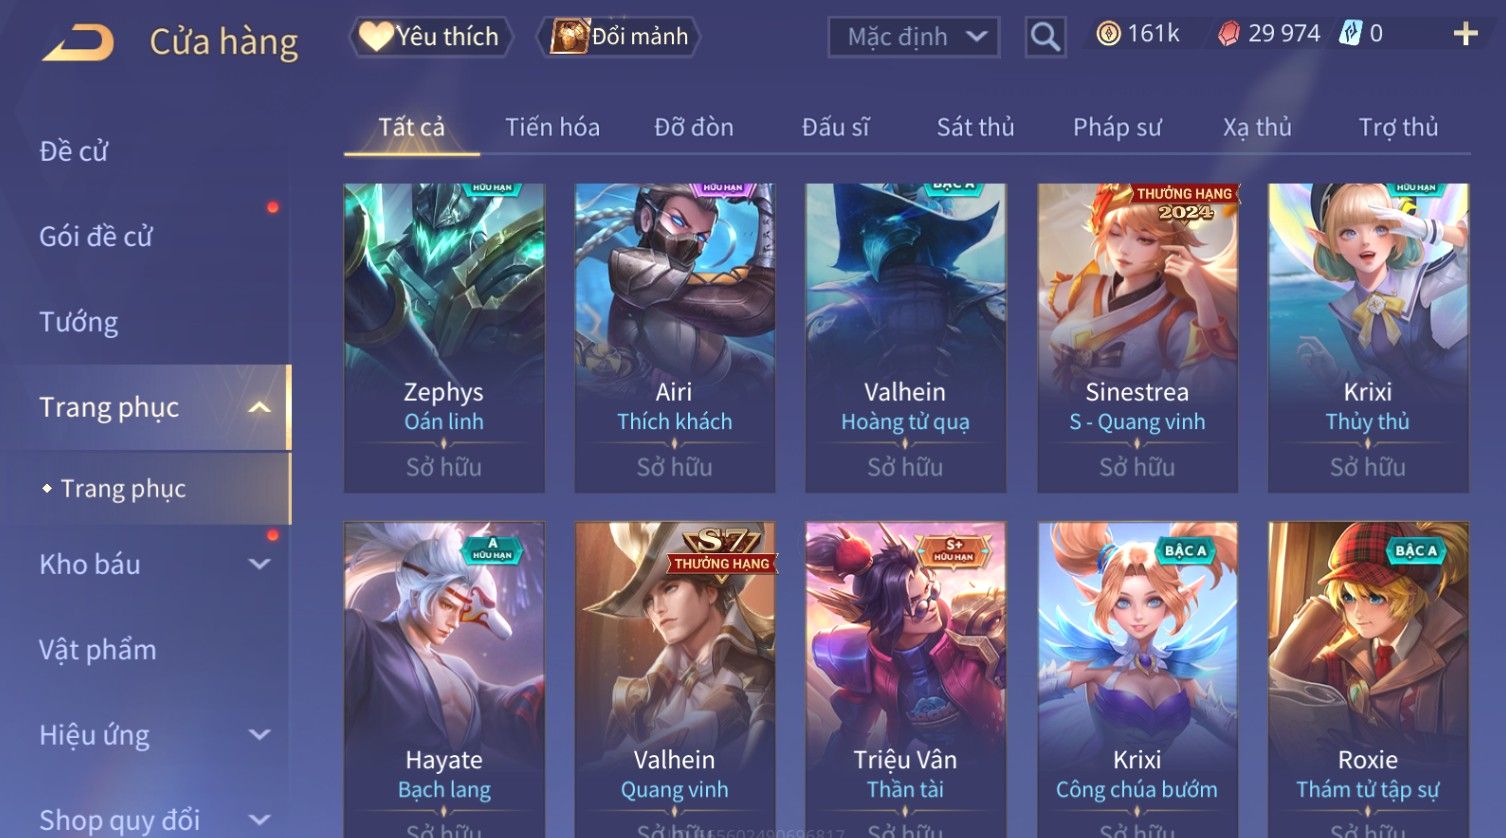This screenshot has width=1506, height=838.
Task: Tap the red gem currency icon
Action: click(1229, 34)
